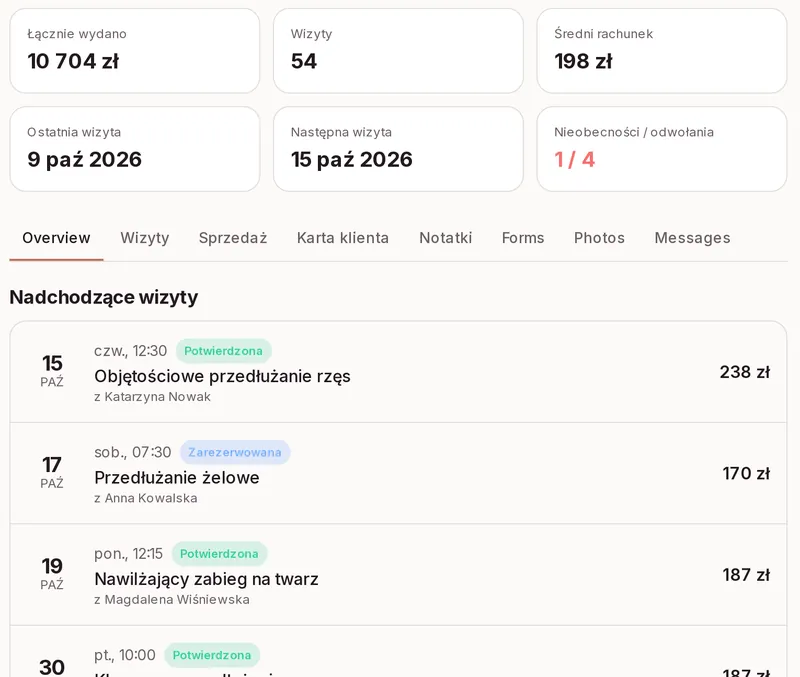Open the Messages tab

click(692, 238)
